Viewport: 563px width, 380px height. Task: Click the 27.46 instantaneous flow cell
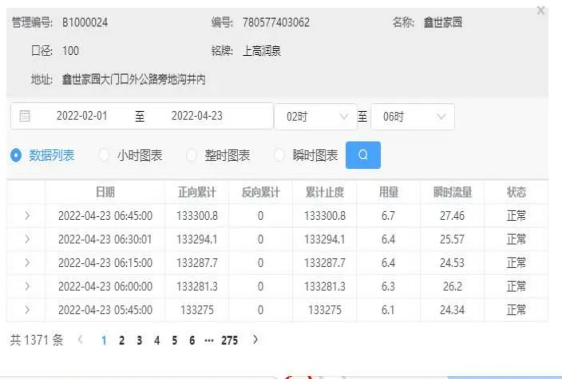click(452, 216)
